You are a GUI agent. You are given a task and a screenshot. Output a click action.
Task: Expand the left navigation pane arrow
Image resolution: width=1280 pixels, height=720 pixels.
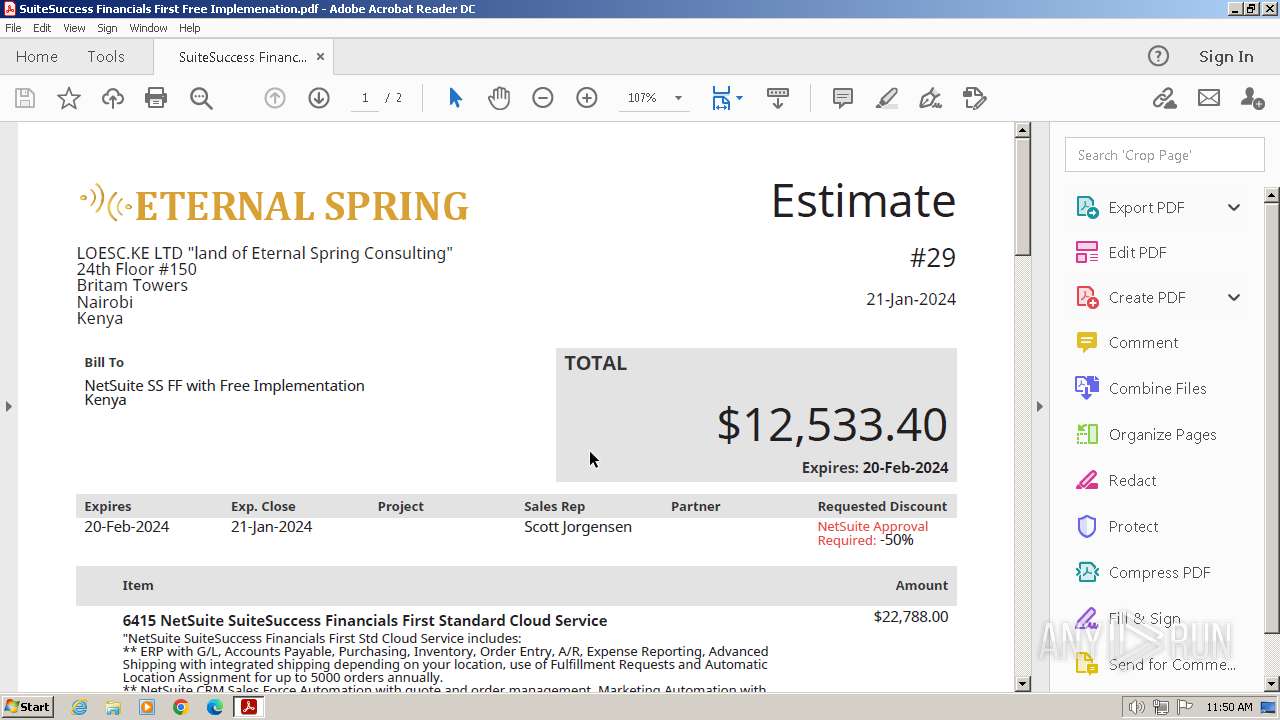[x=9, y=406]
